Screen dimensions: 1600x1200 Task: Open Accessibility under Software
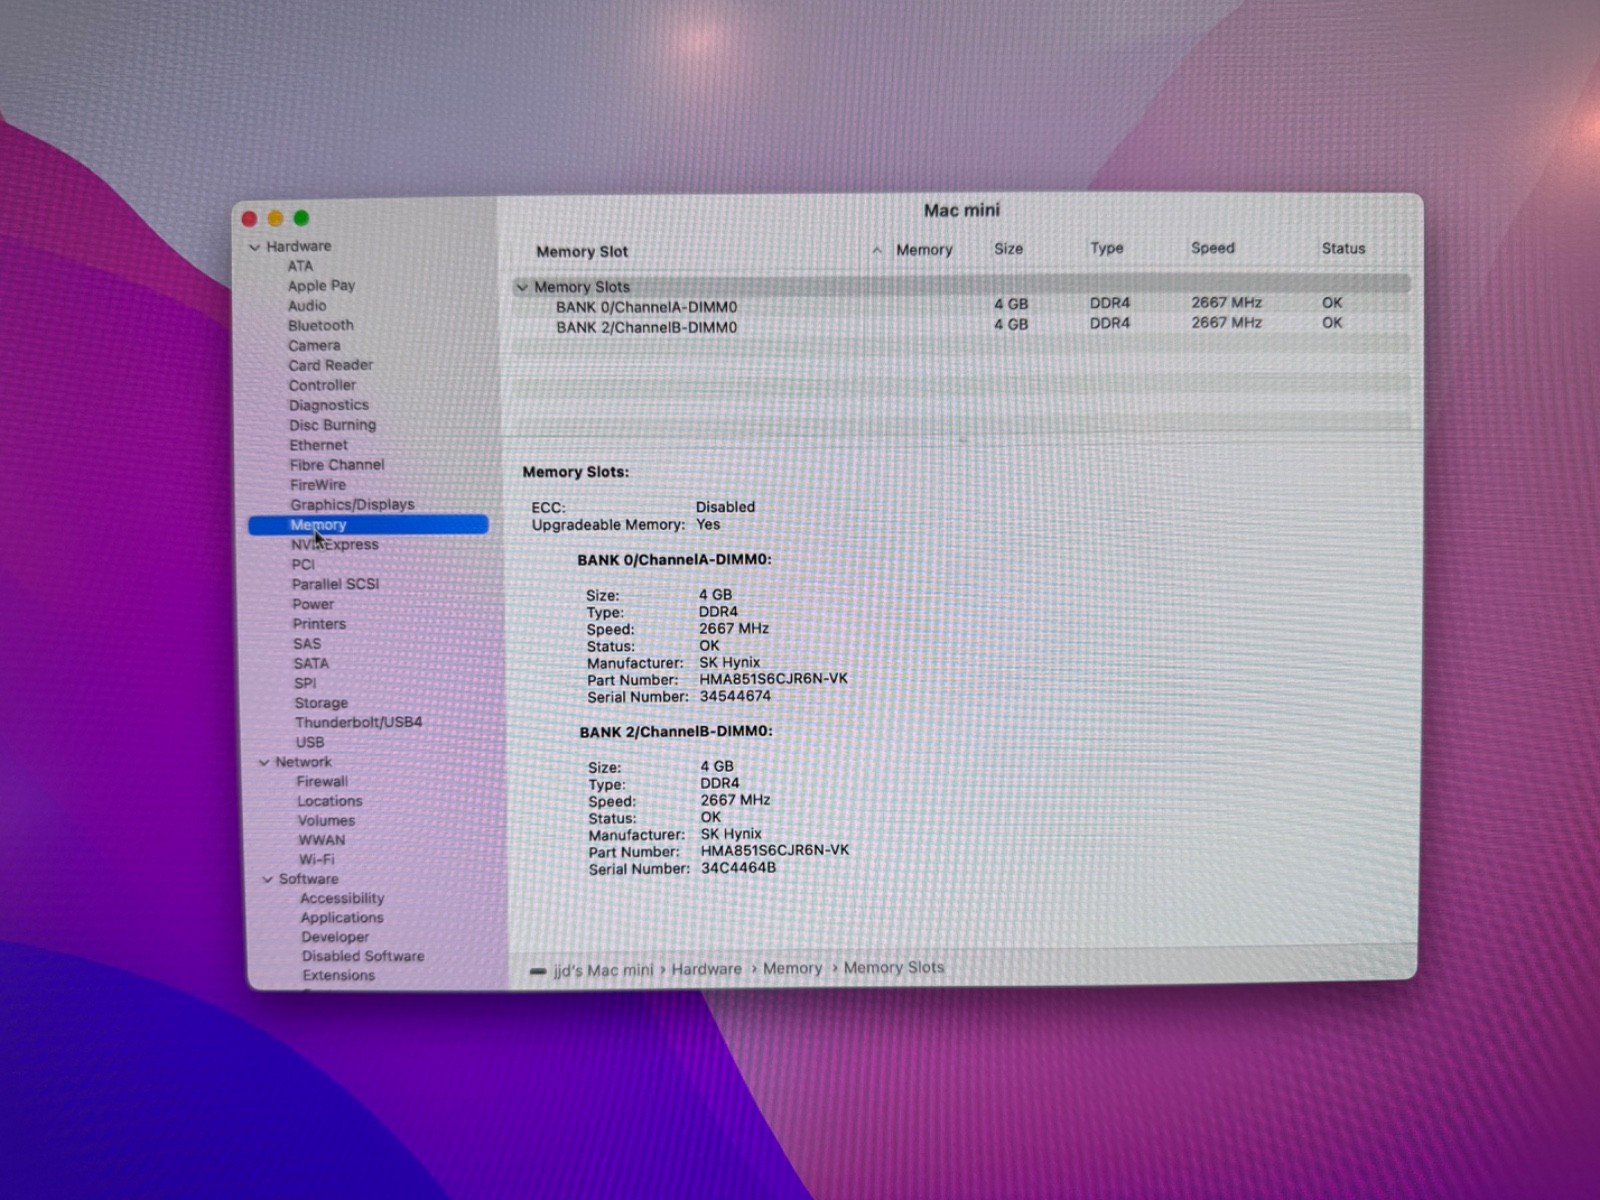(341, 898)
